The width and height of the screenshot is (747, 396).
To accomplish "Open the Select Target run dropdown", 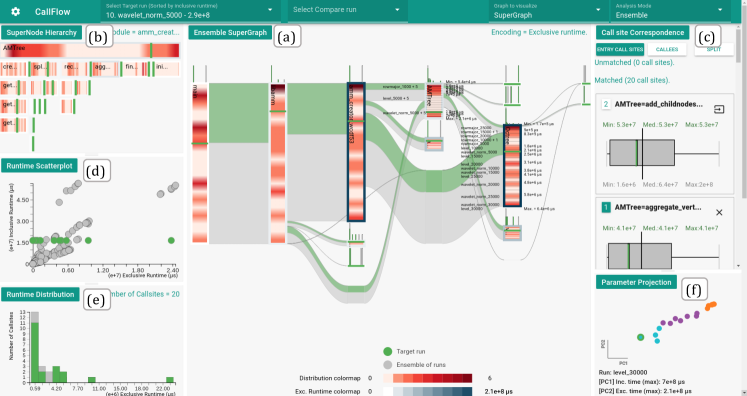I will coord(189,11).
